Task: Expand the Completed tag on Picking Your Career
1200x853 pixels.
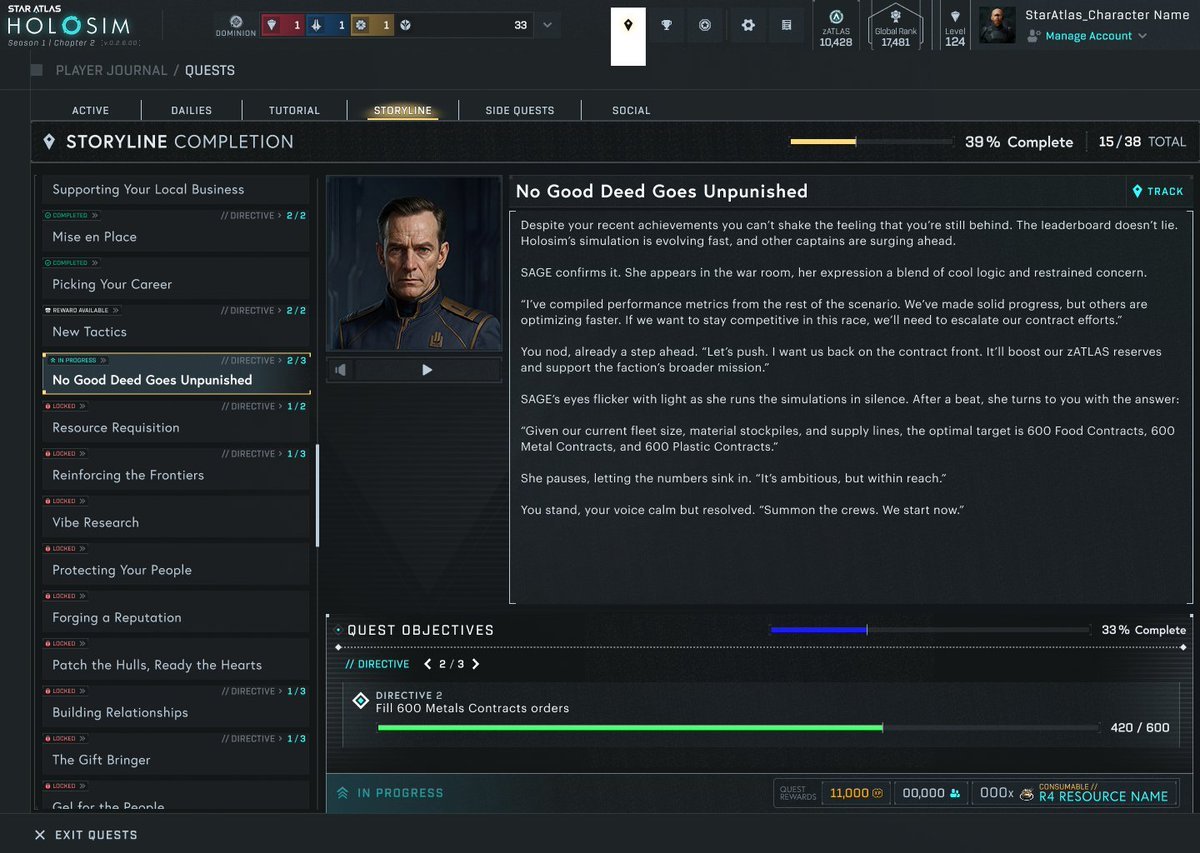Action: click(x=71, y=263)
